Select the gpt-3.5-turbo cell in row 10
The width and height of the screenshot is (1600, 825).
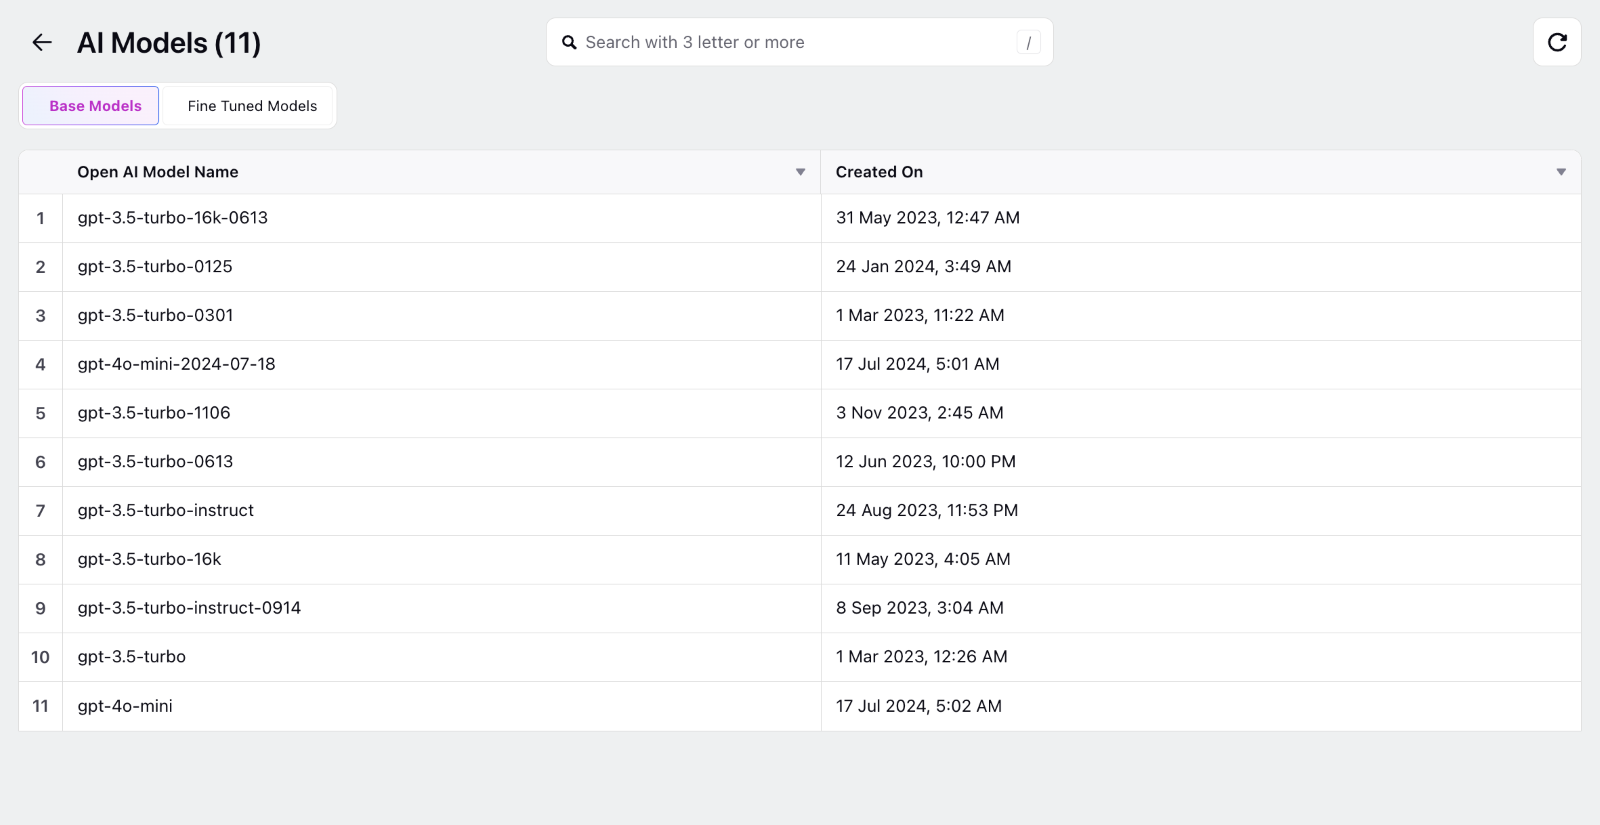click(x=442, y=657)
